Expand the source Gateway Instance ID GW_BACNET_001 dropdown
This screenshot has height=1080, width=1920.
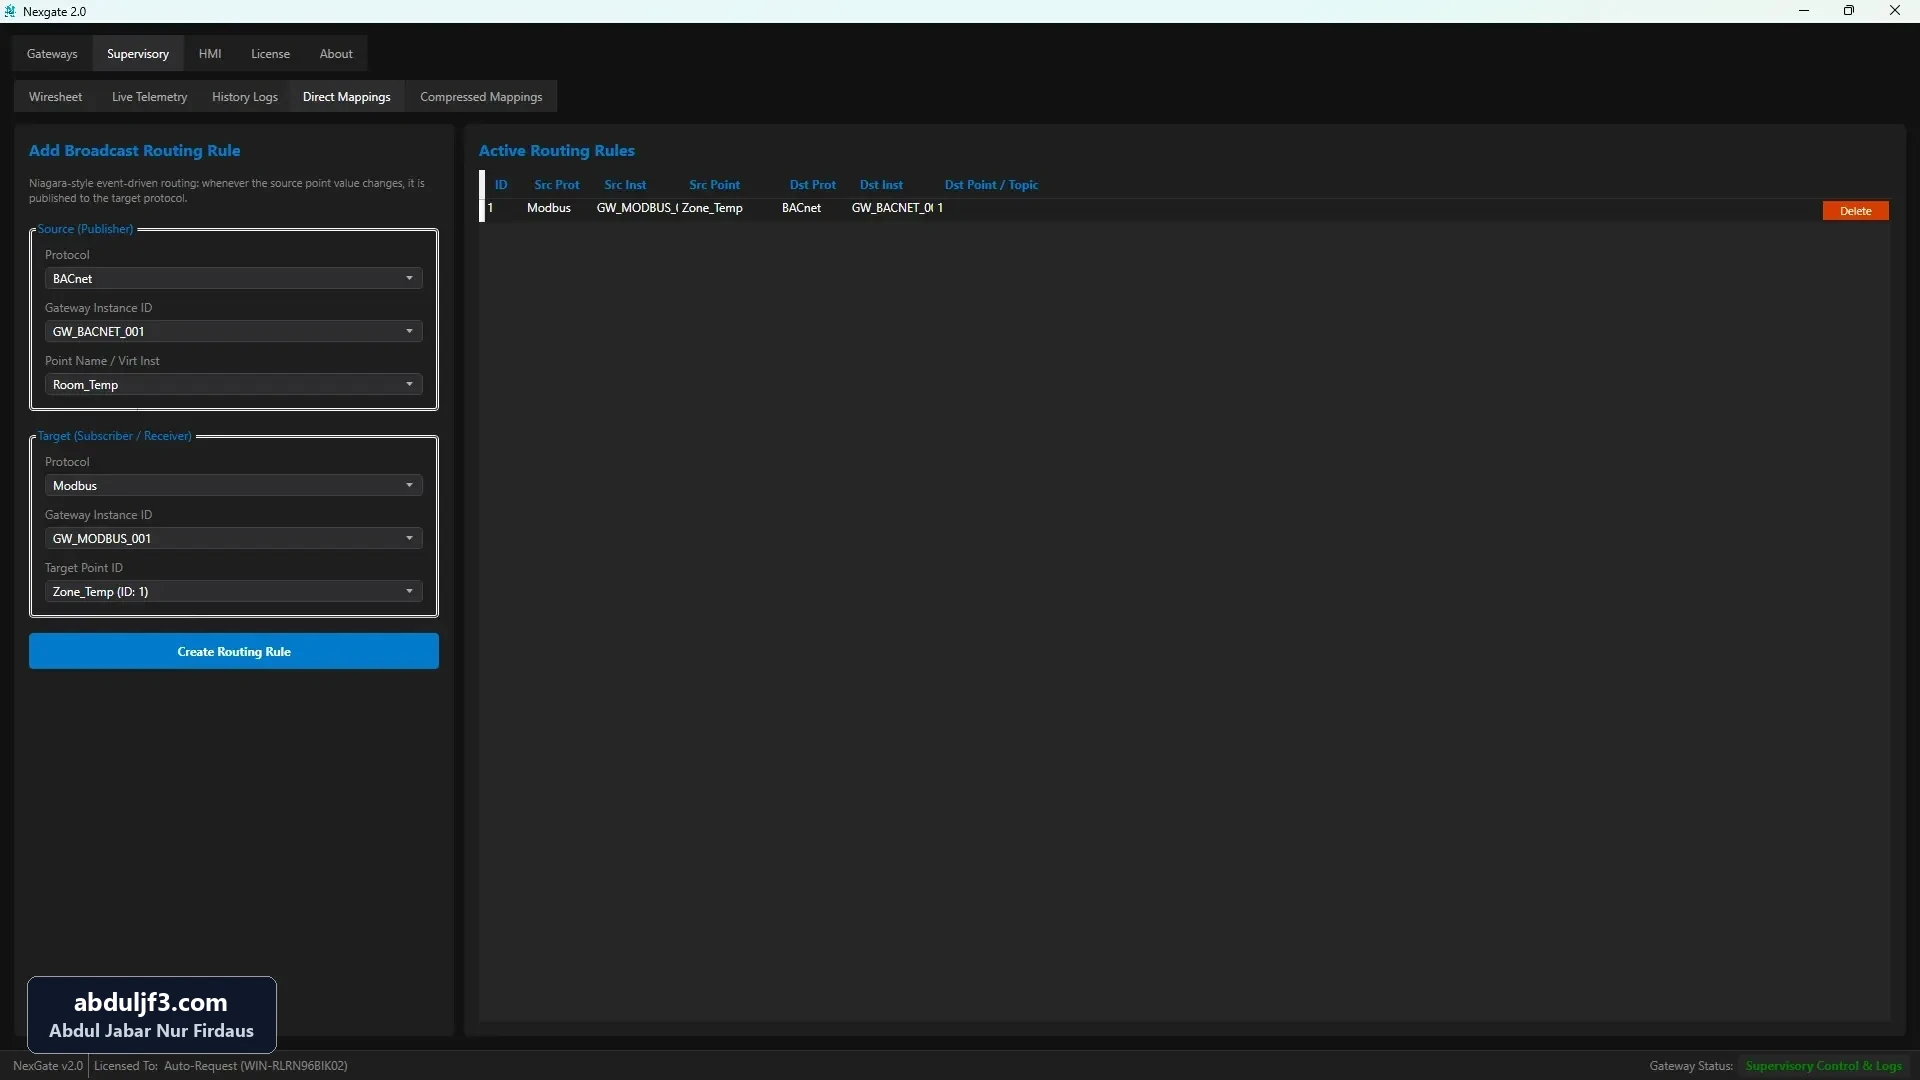233,331
